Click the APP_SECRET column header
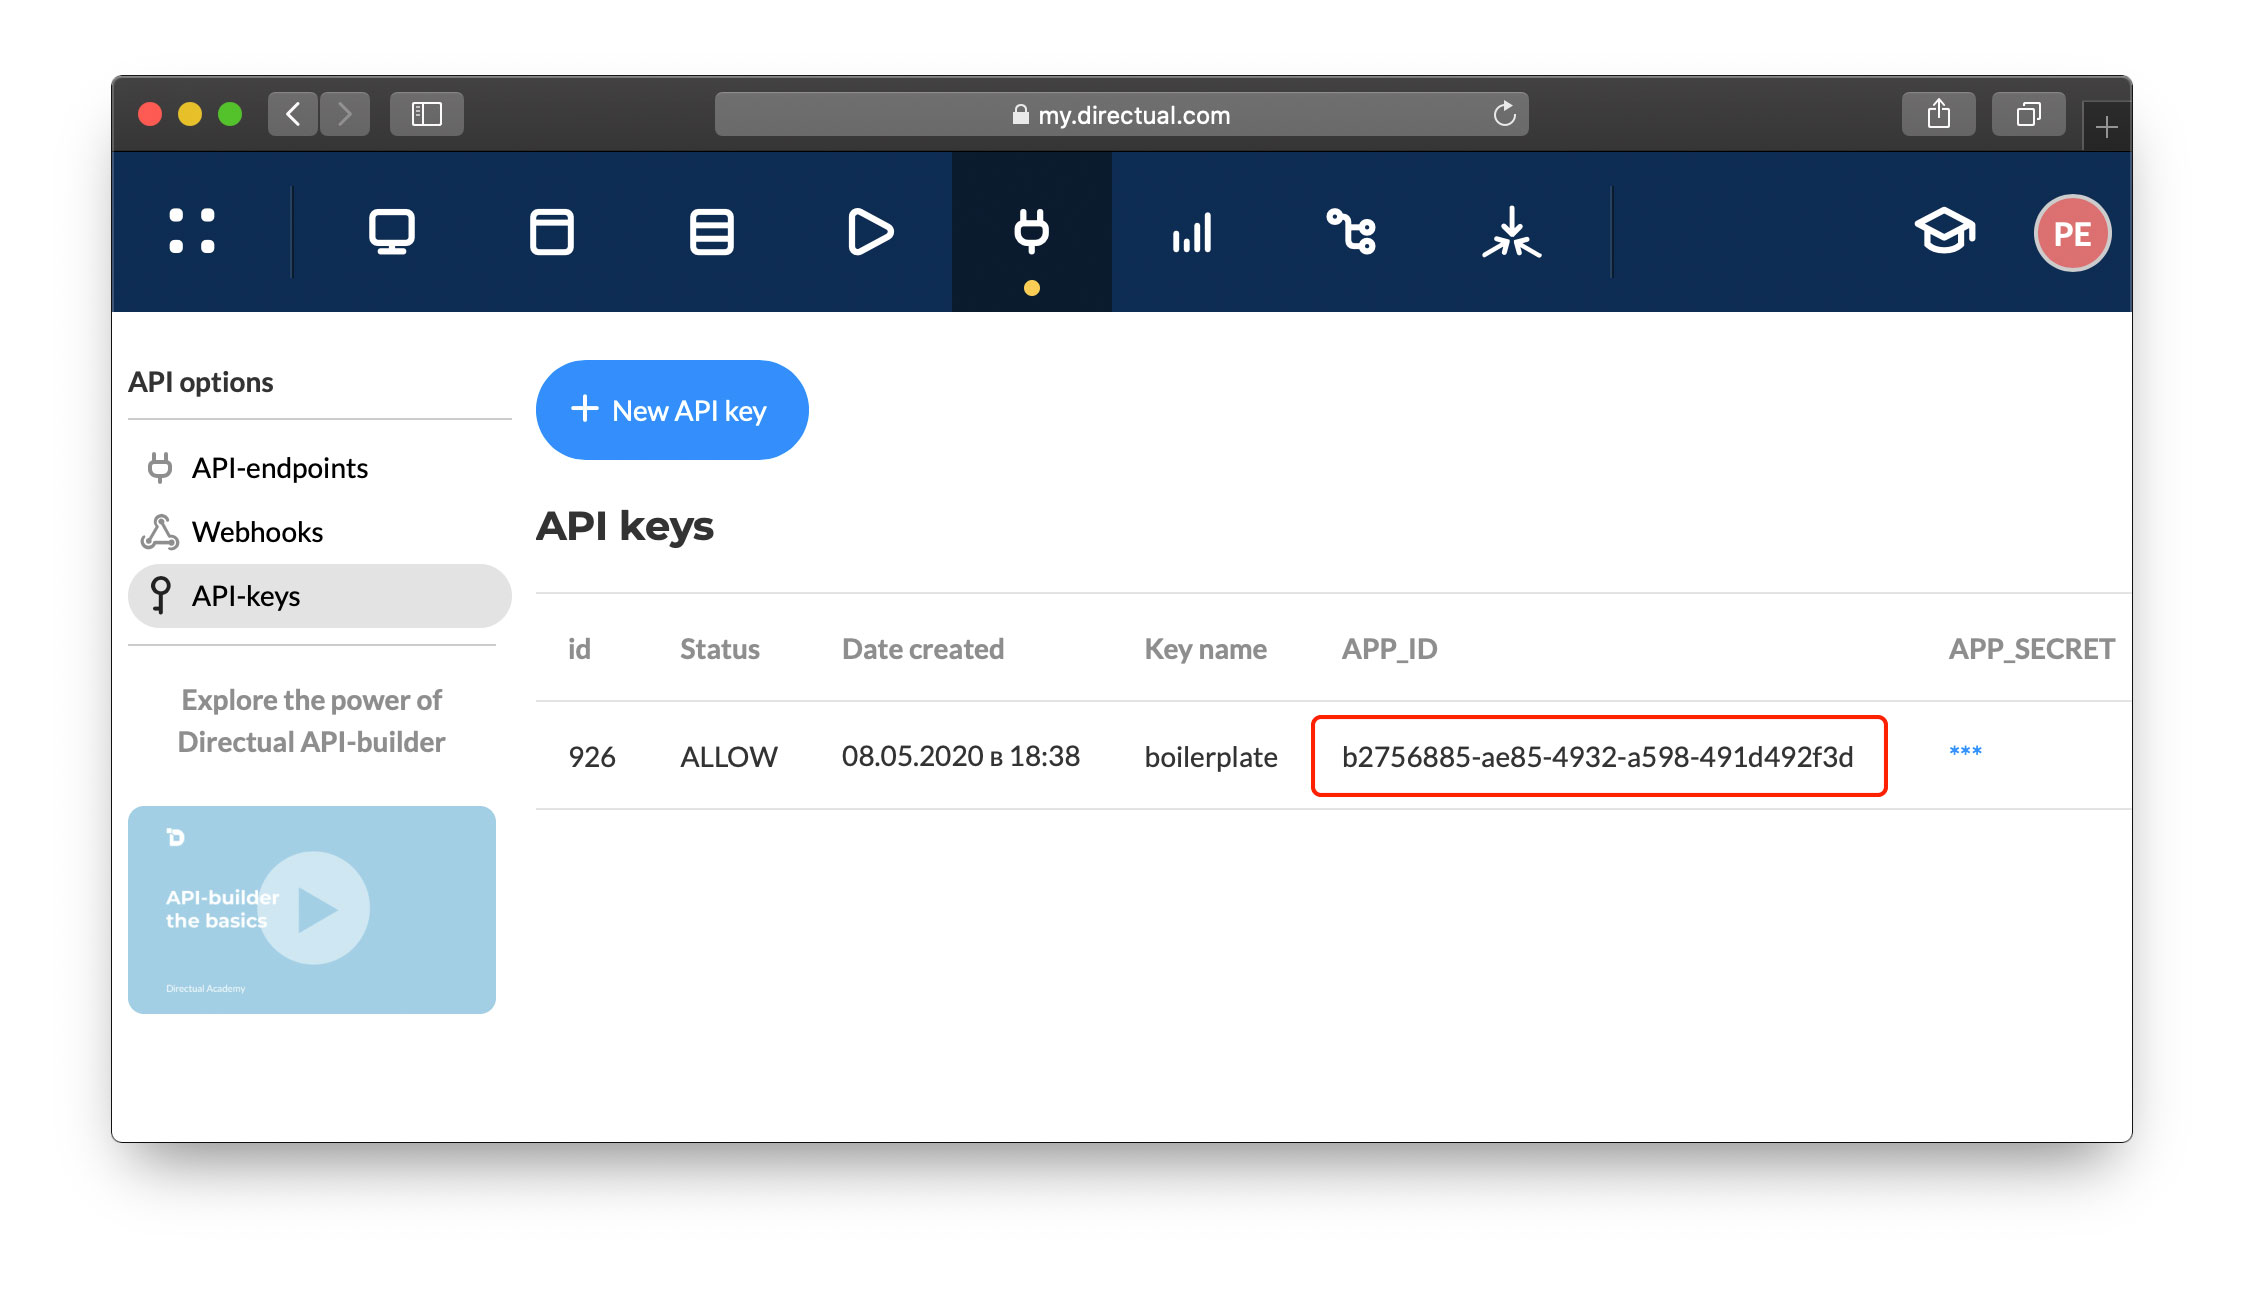Image resolution: width=2244 pixels, height=1290 pixels. tap(2031, 649)
